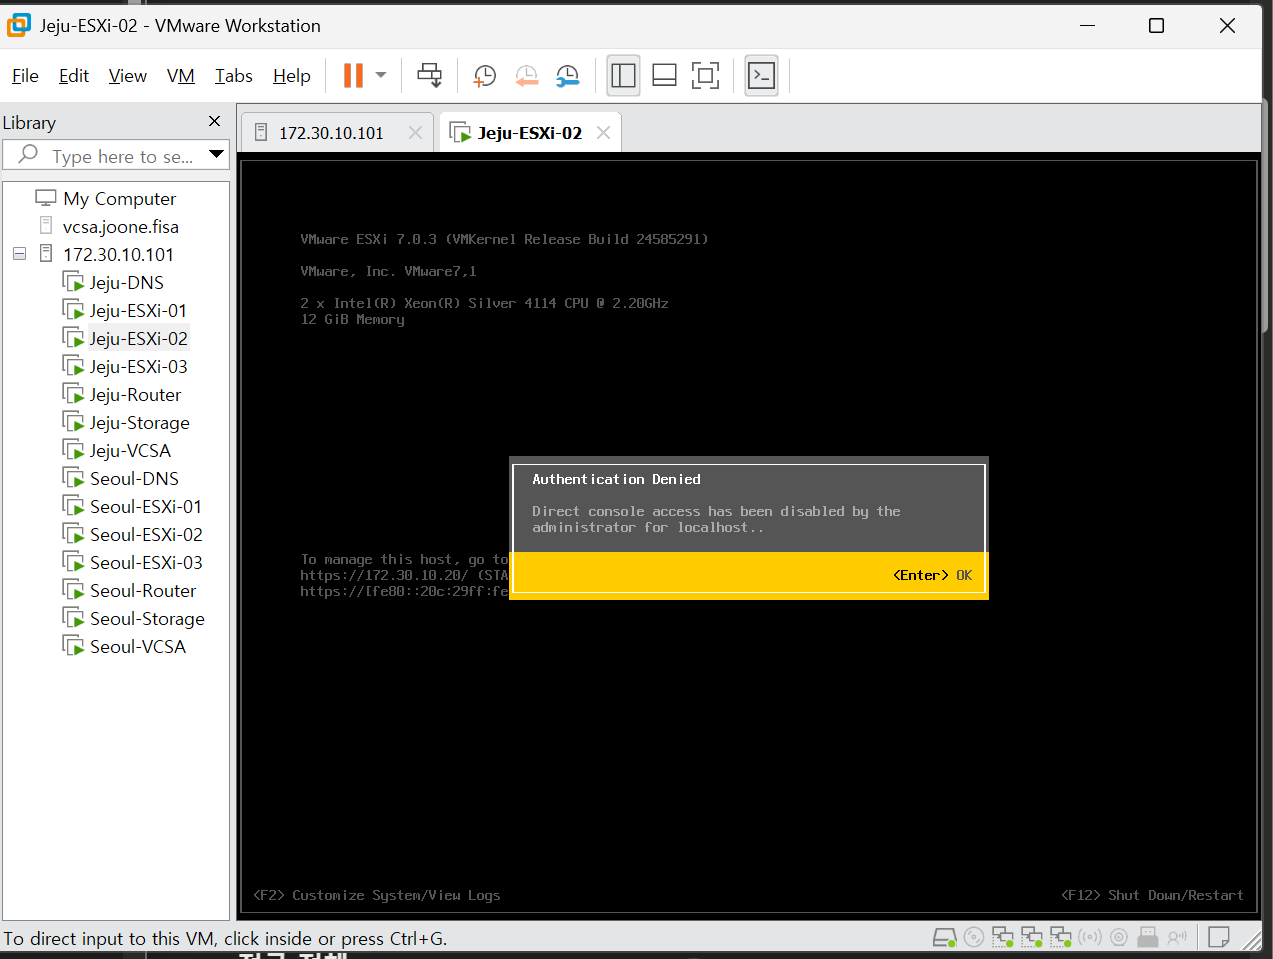This screenshot has height=959, width=1273.
Task: Select the Seoul-ESXi-01 virtual machine
Action: pos(146,507)
